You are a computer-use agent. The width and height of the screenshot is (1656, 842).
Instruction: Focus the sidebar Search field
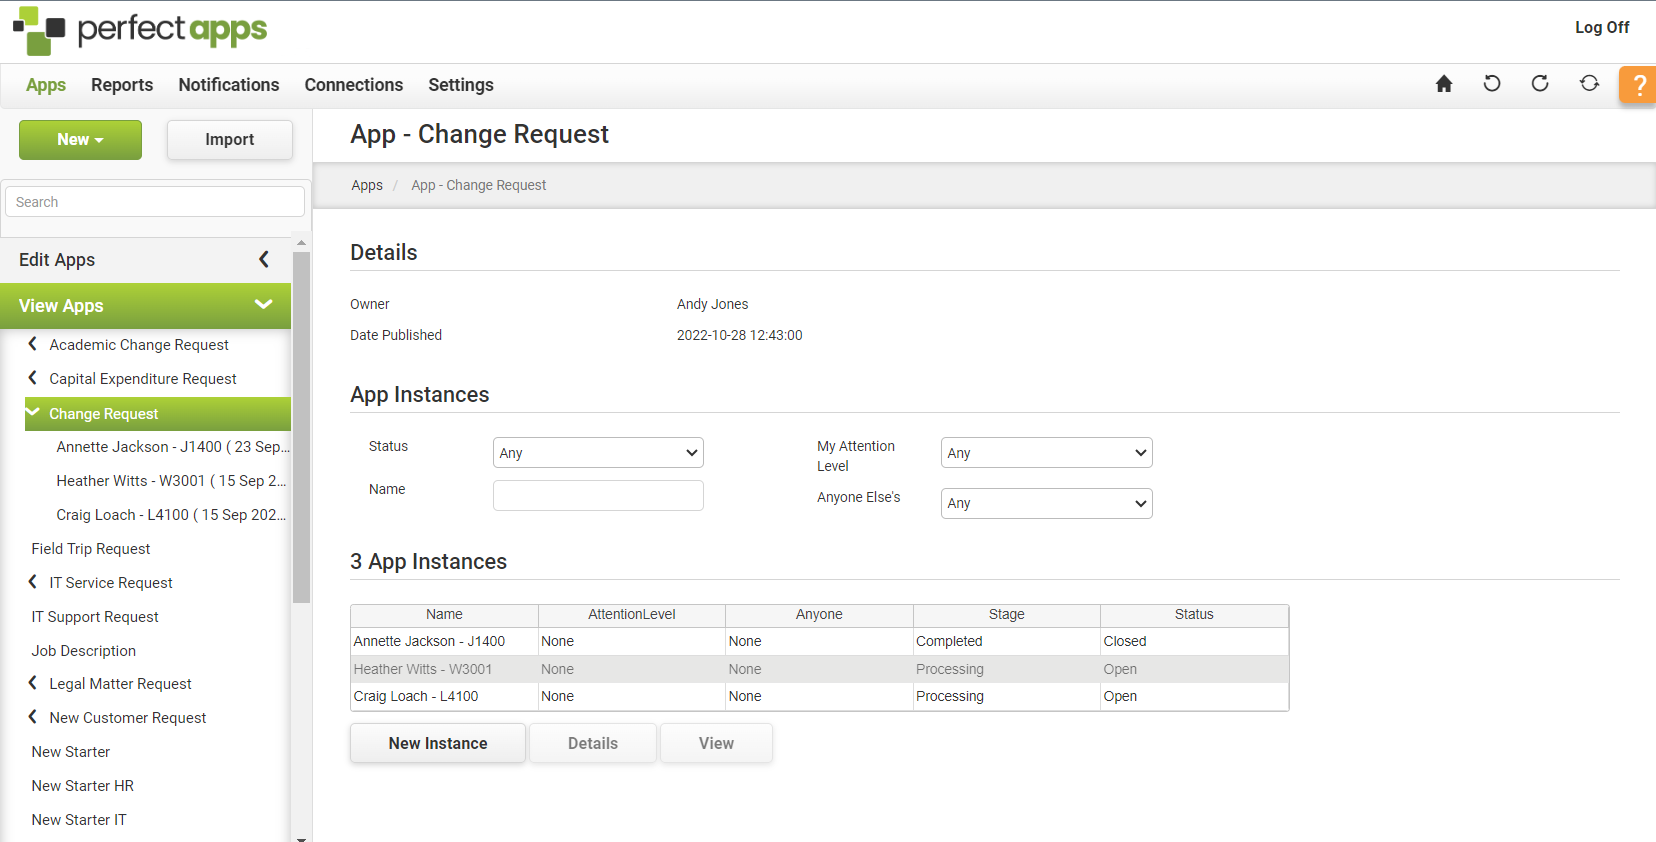click(x=155, y=202)
